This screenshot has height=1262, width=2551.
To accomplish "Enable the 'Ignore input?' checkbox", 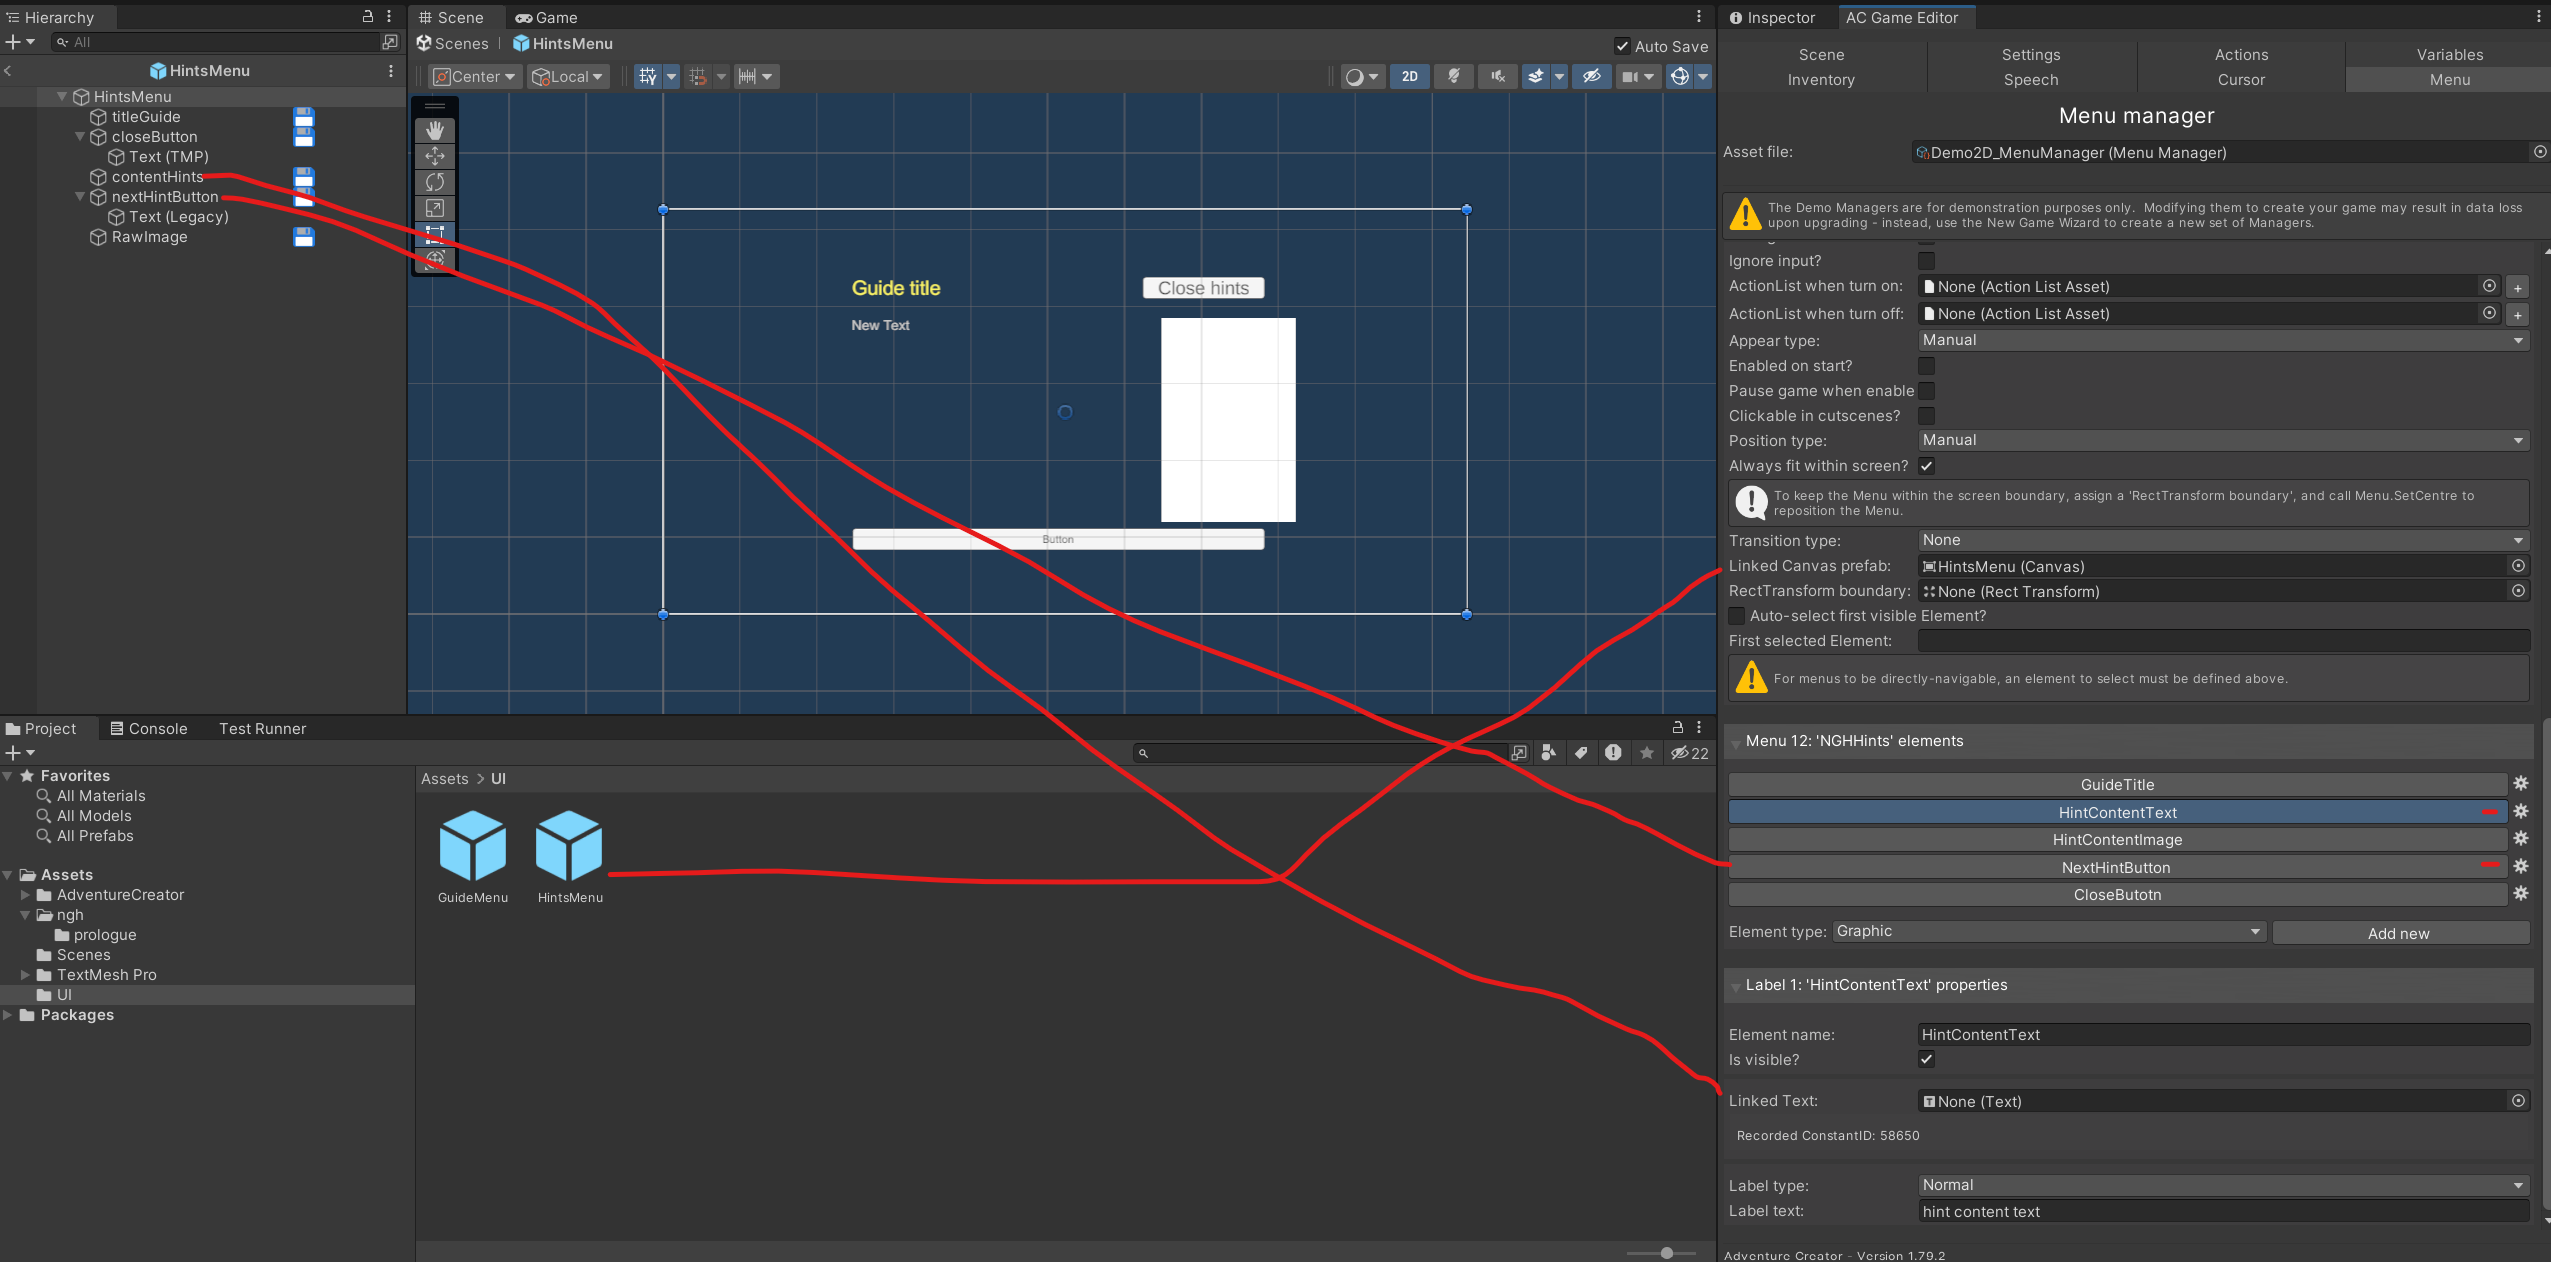I will pyautogui.click(x=1926, y=261).
